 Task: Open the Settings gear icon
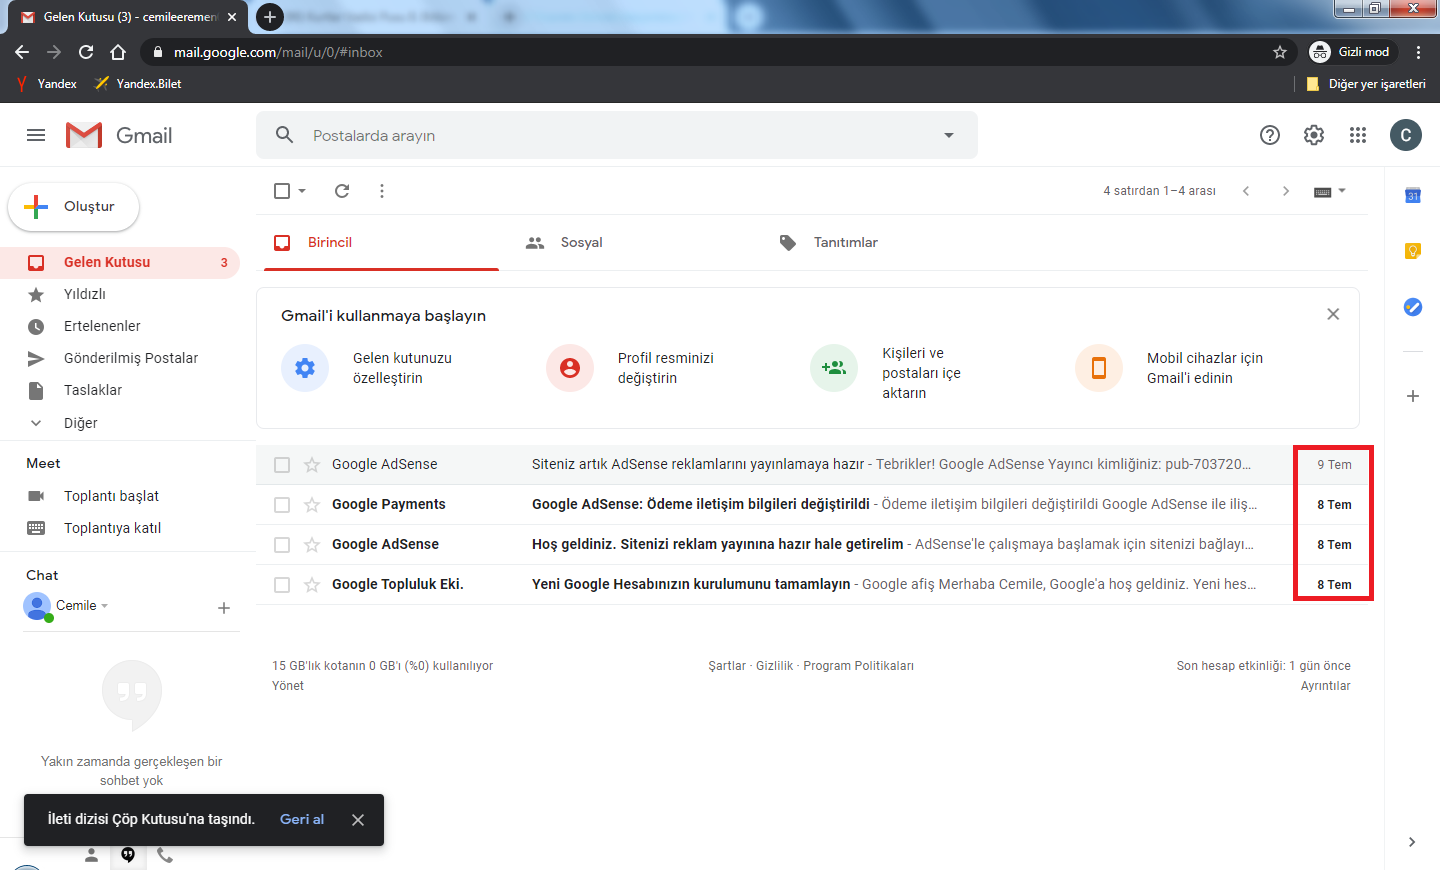1314,135
